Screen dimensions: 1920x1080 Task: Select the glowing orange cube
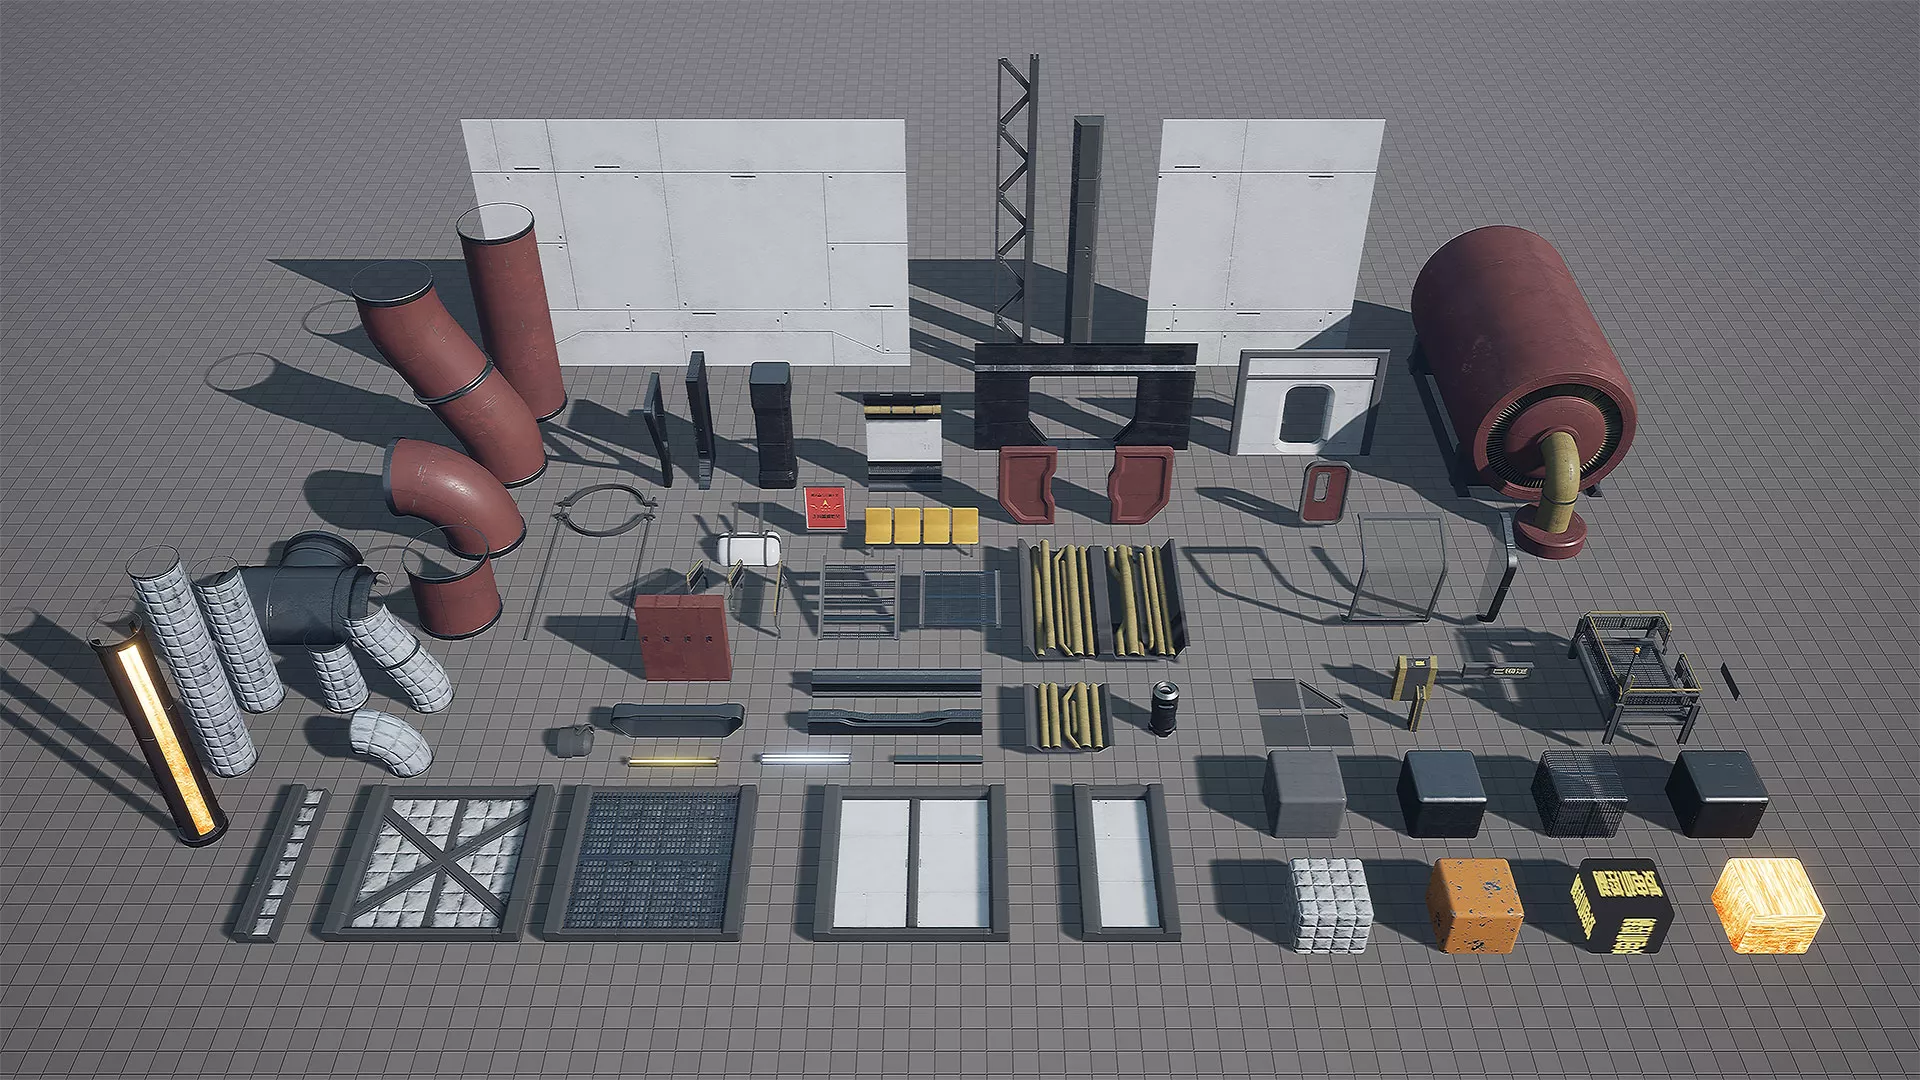(x=1767, y=907)
